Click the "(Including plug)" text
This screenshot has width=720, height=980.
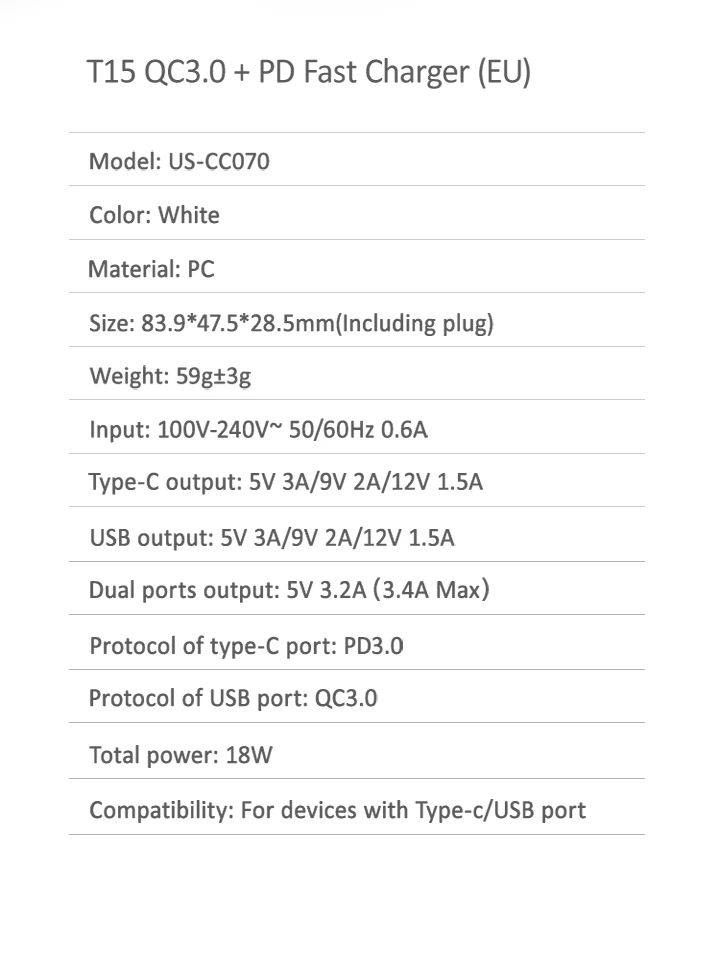[415, 323]
